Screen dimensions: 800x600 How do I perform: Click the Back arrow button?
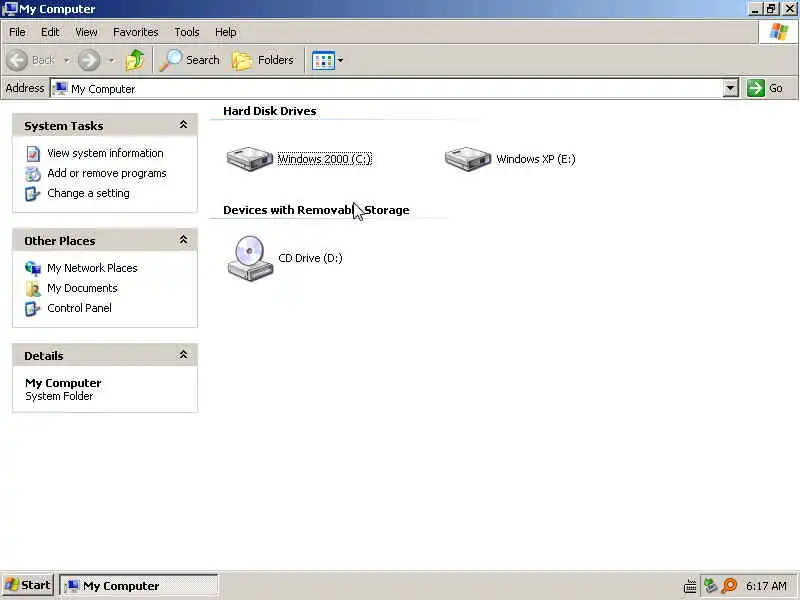[x=17, y=60]
